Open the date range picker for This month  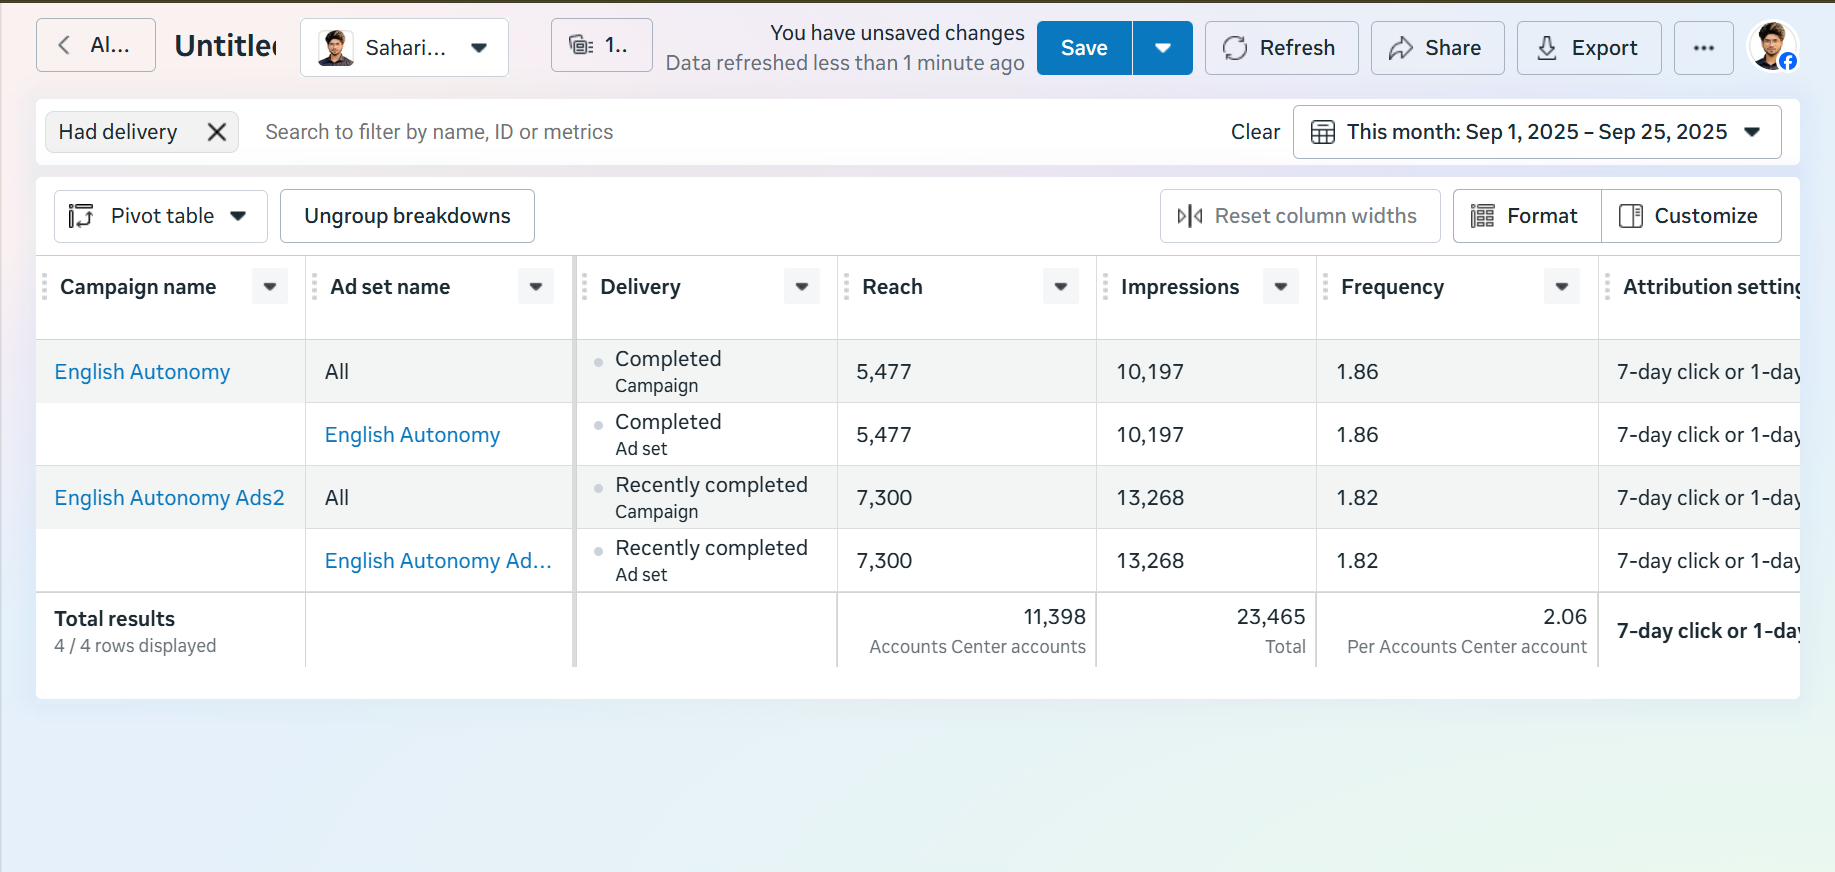(1536, 132)
